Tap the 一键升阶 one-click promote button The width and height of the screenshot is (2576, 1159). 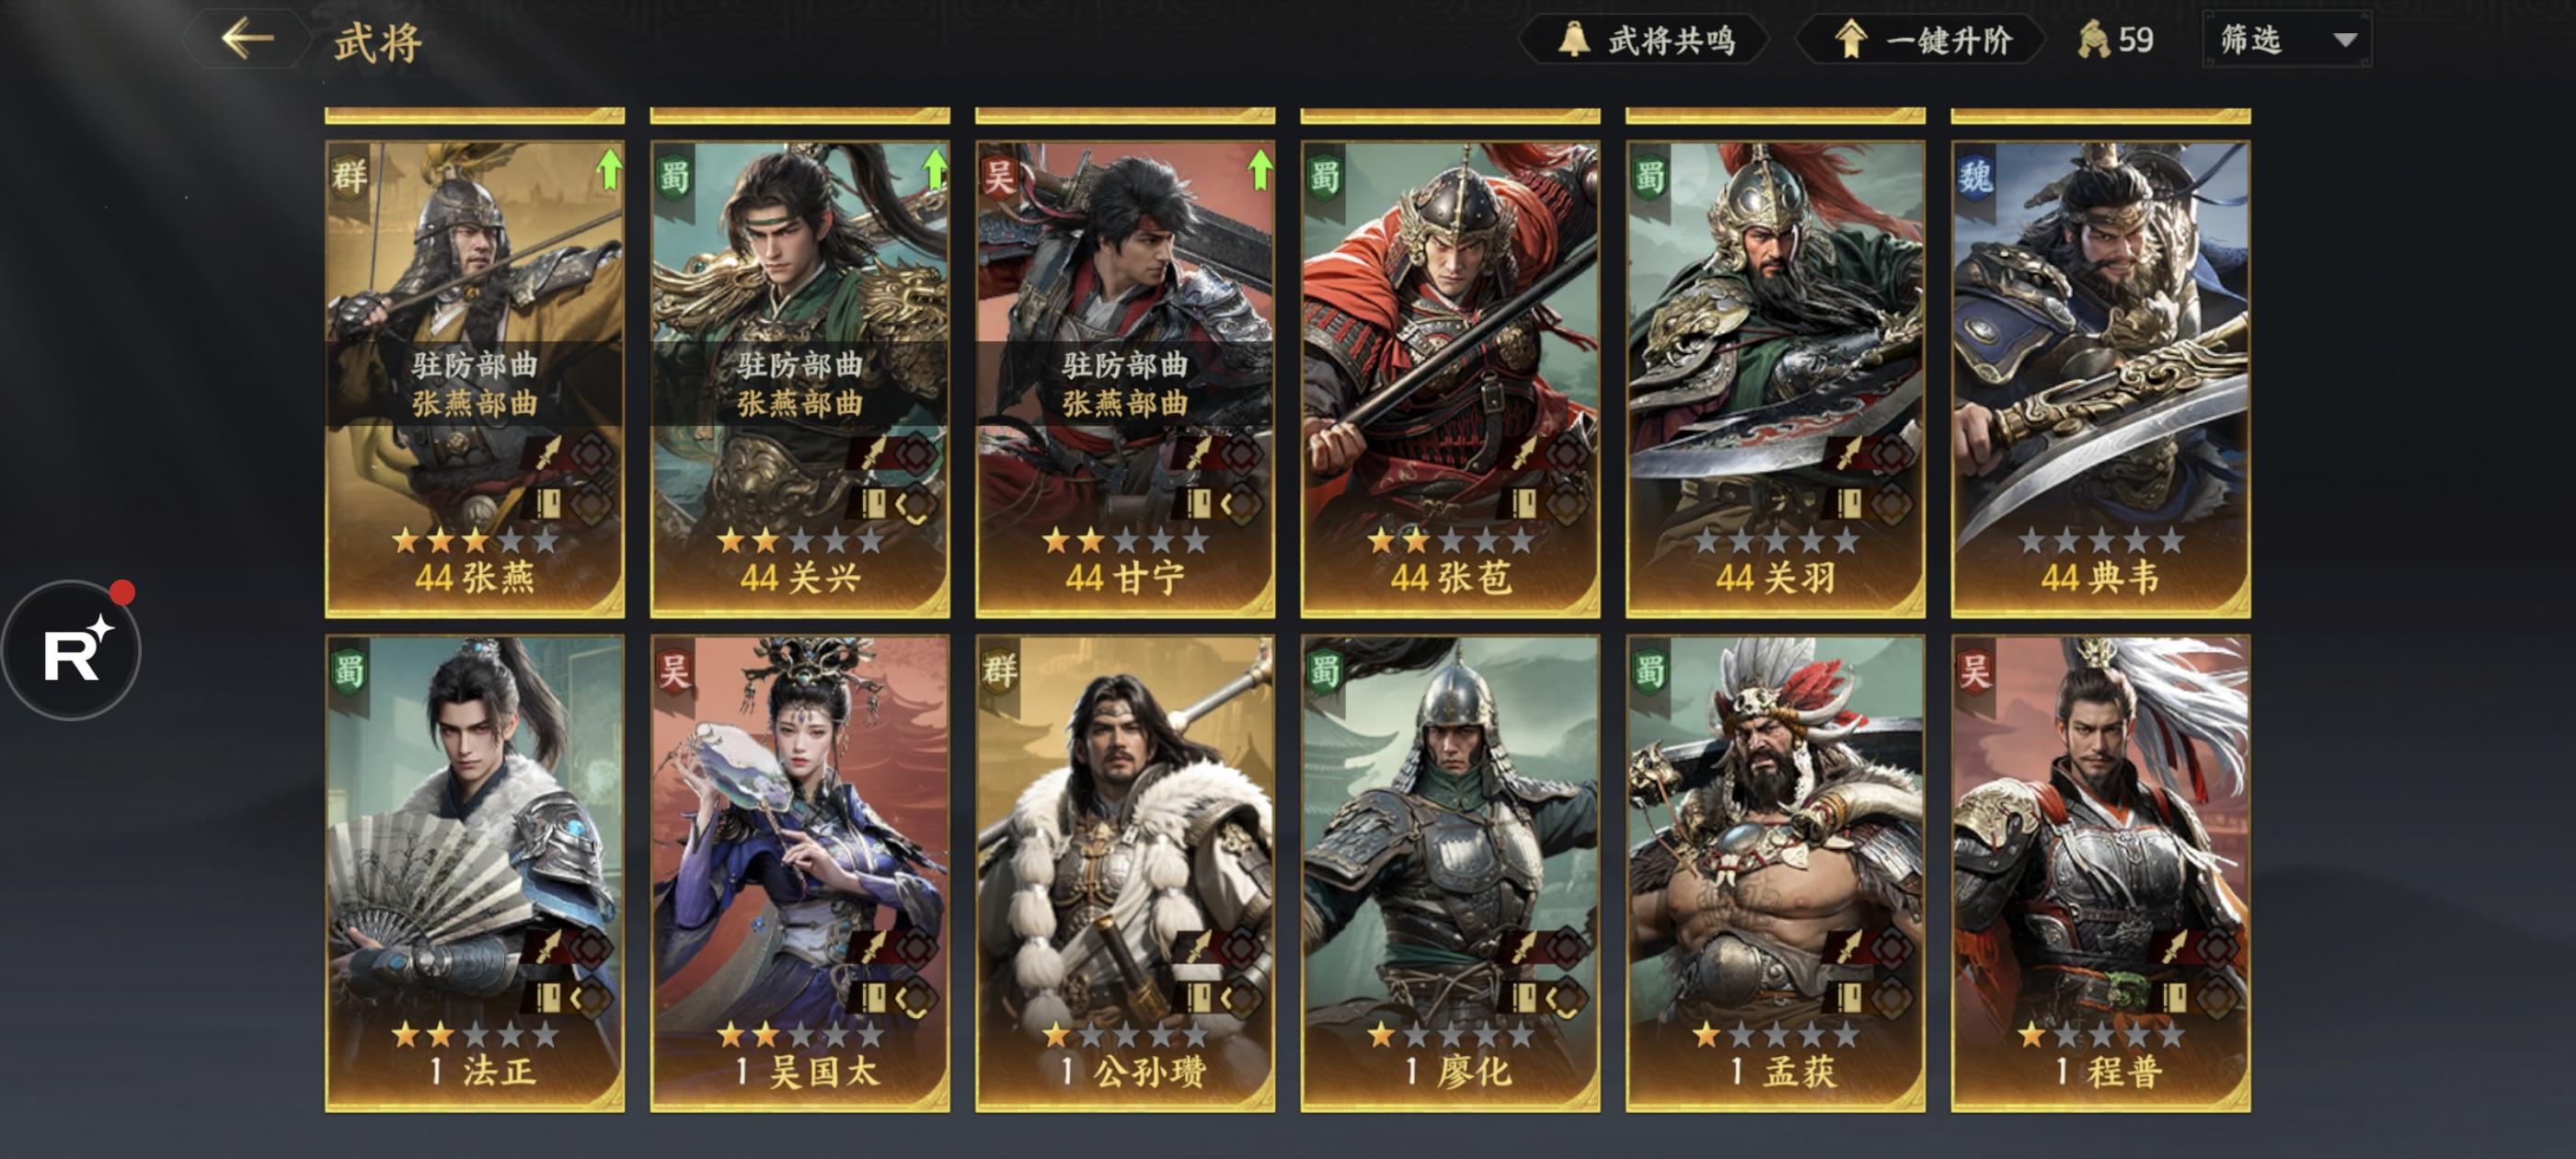pos(1920,40)
